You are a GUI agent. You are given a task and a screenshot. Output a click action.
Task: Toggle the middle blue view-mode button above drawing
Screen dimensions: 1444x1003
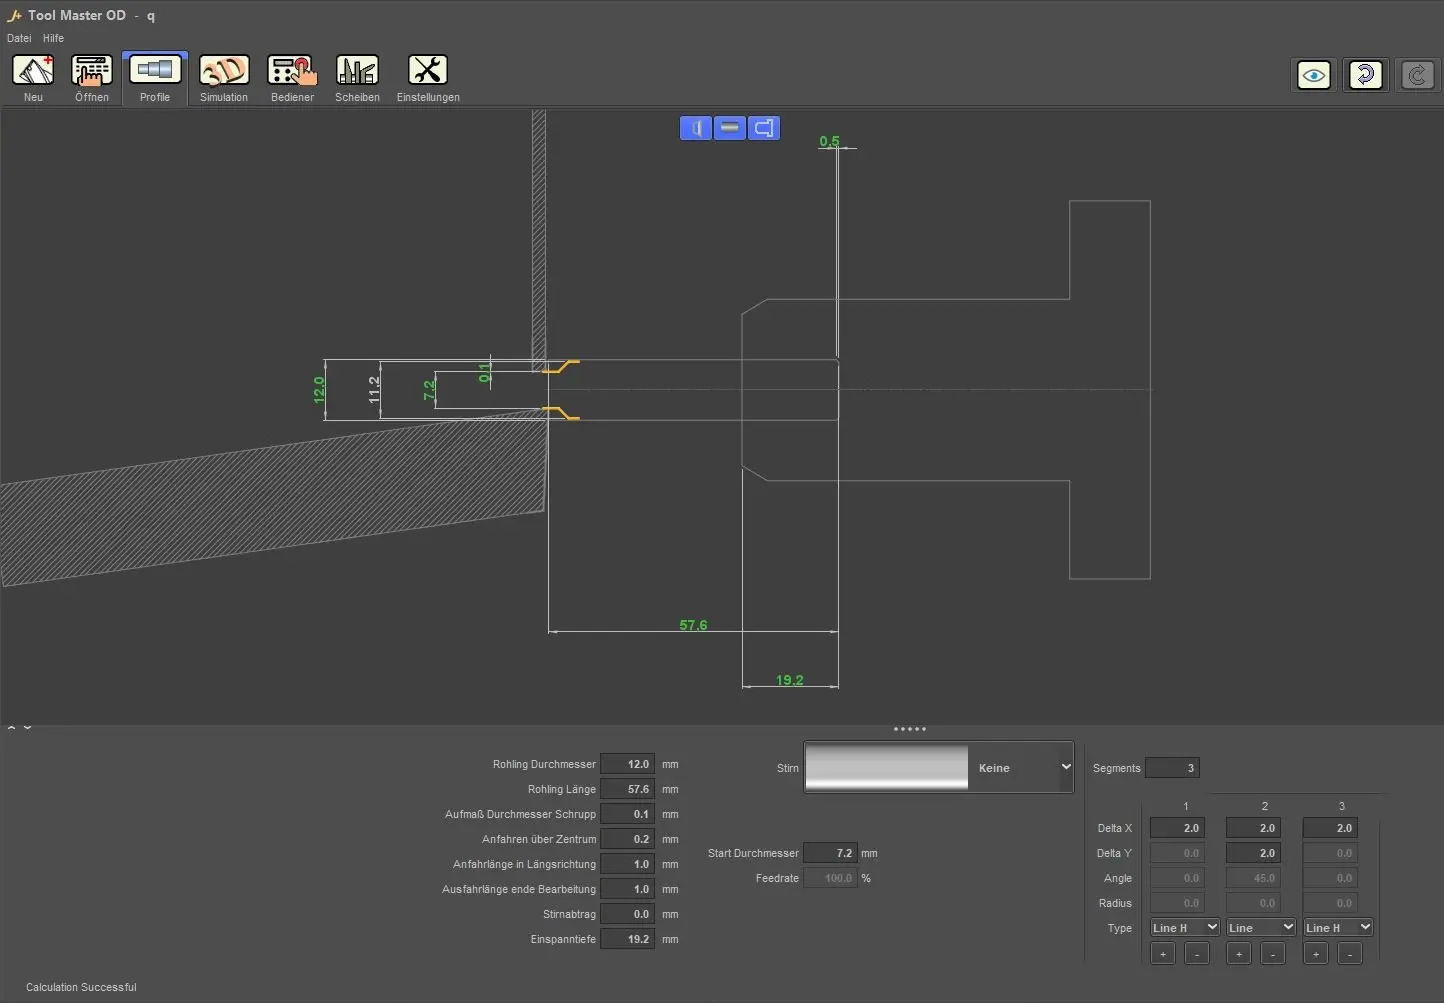[x=730, y=128]
